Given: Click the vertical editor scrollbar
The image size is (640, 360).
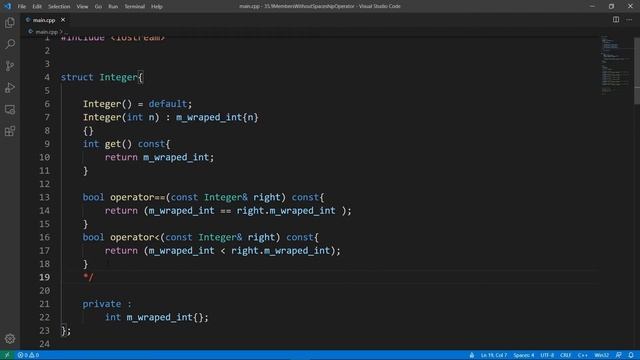Looking at the screenshot, I should coord(637,71).
